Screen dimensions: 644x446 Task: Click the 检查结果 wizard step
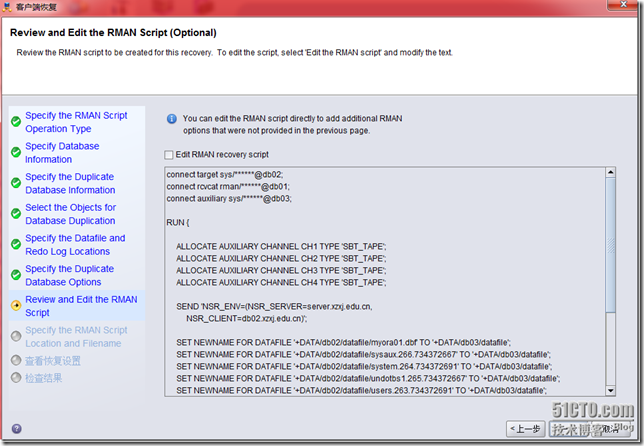click(44, 378)
